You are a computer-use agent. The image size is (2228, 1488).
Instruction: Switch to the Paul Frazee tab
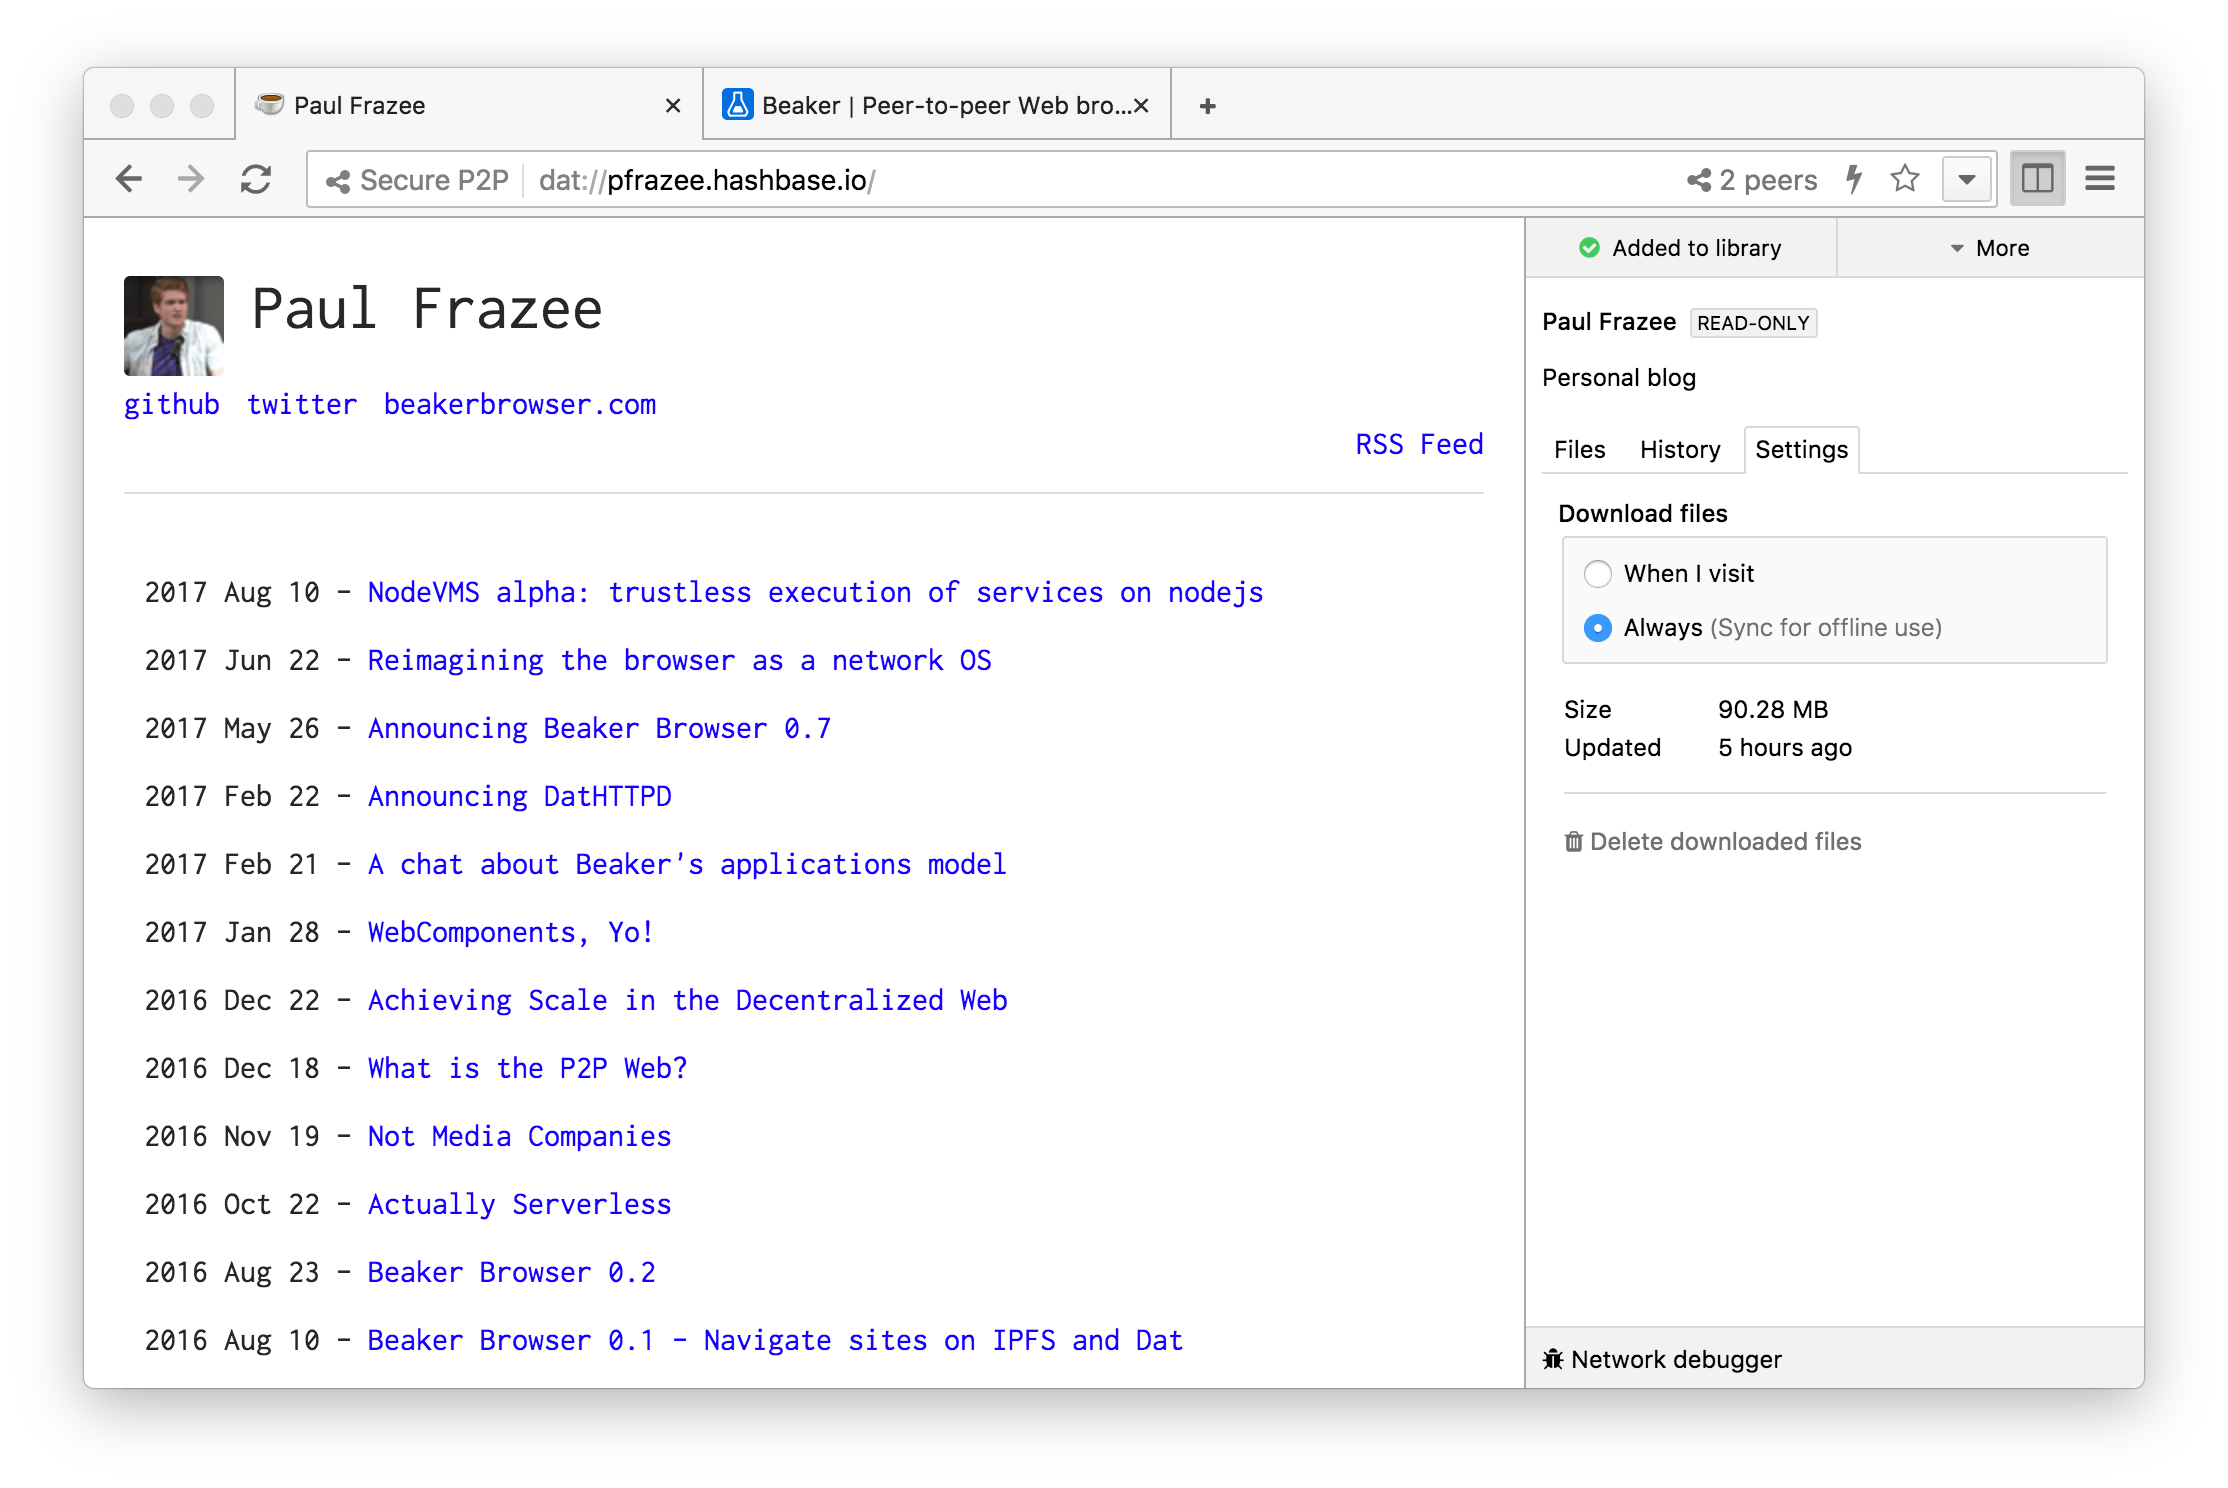[x=469, y=105]
